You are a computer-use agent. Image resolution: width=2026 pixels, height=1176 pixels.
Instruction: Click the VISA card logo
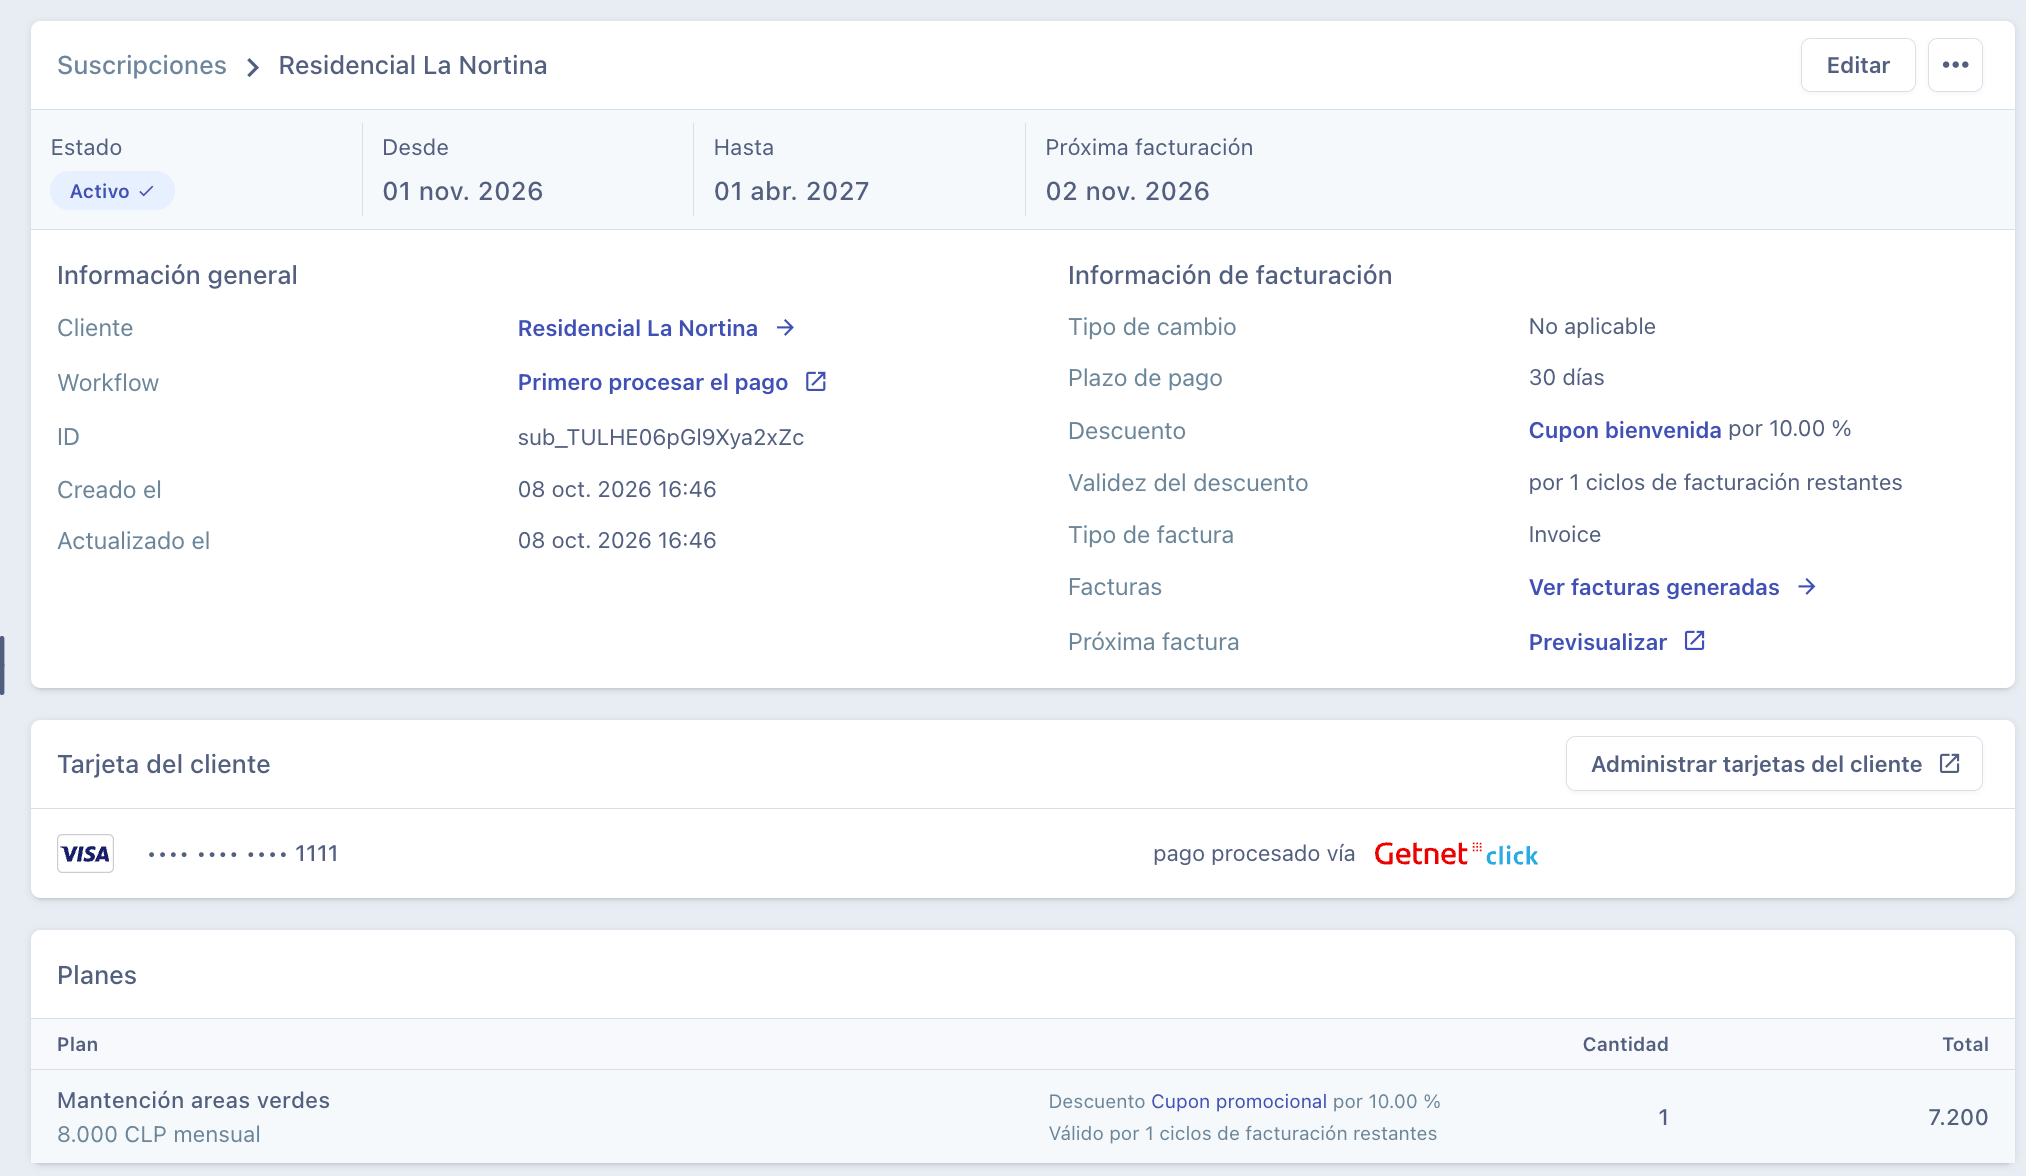click(85, 854)
